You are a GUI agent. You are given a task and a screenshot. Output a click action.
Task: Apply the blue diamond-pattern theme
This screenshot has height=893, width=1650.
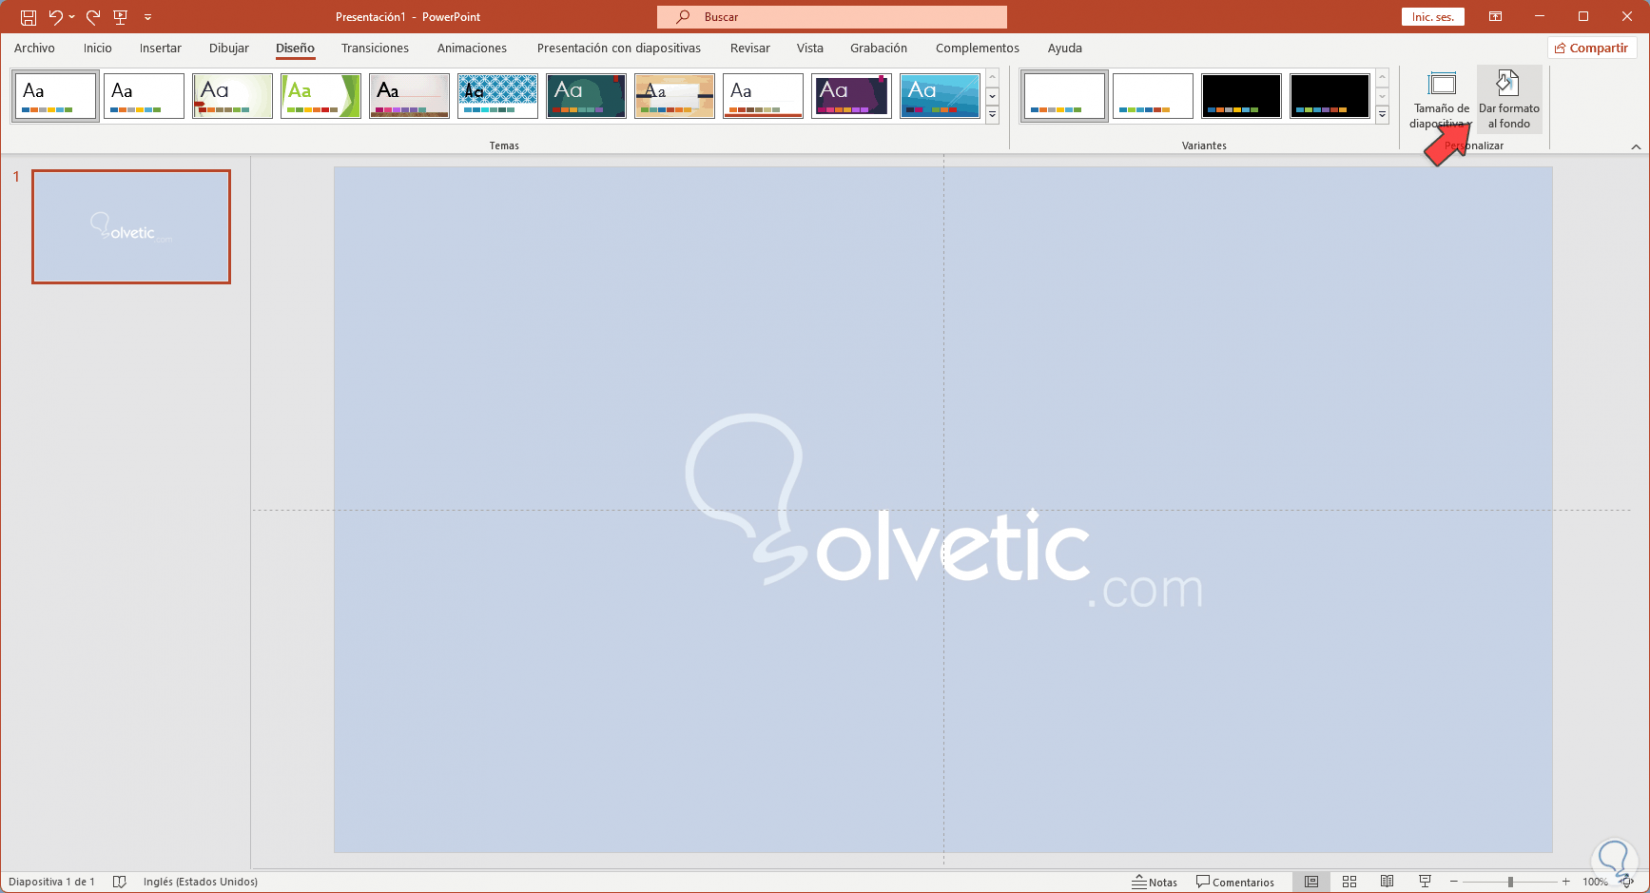[x=498, y=96]
